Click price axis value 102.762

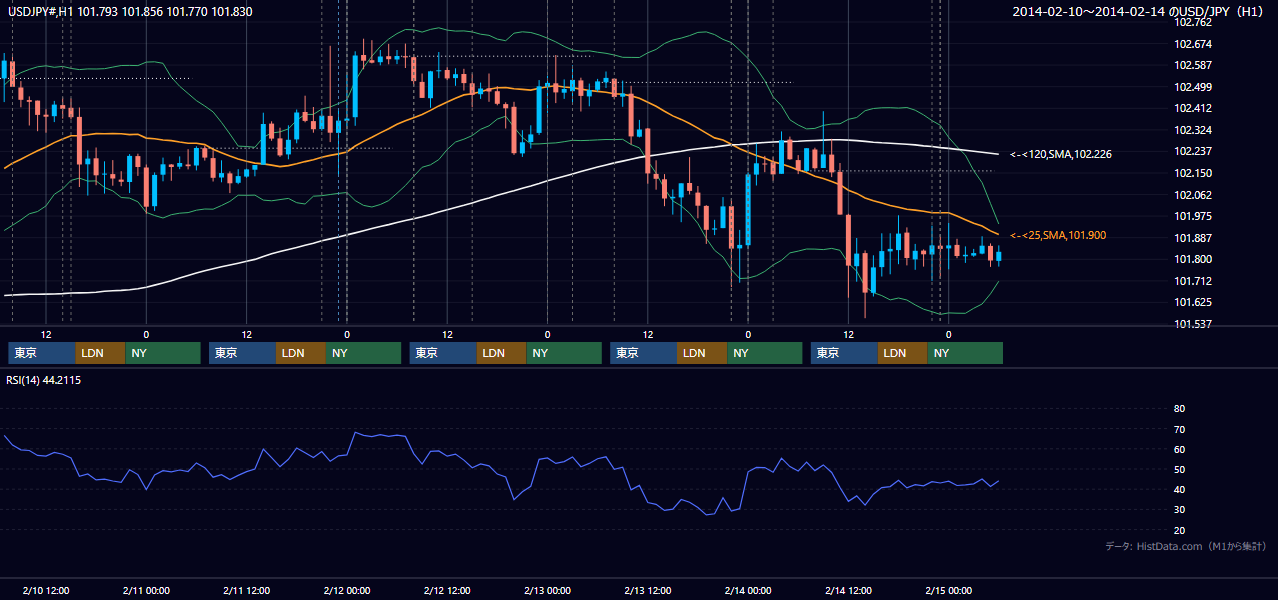[1191, 22]
